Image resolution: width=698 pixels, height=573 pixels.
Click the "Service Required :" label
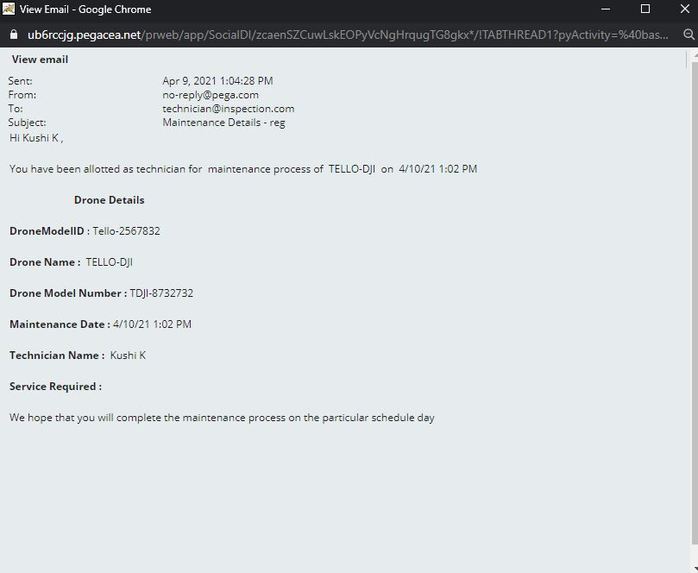click(56, 386)
